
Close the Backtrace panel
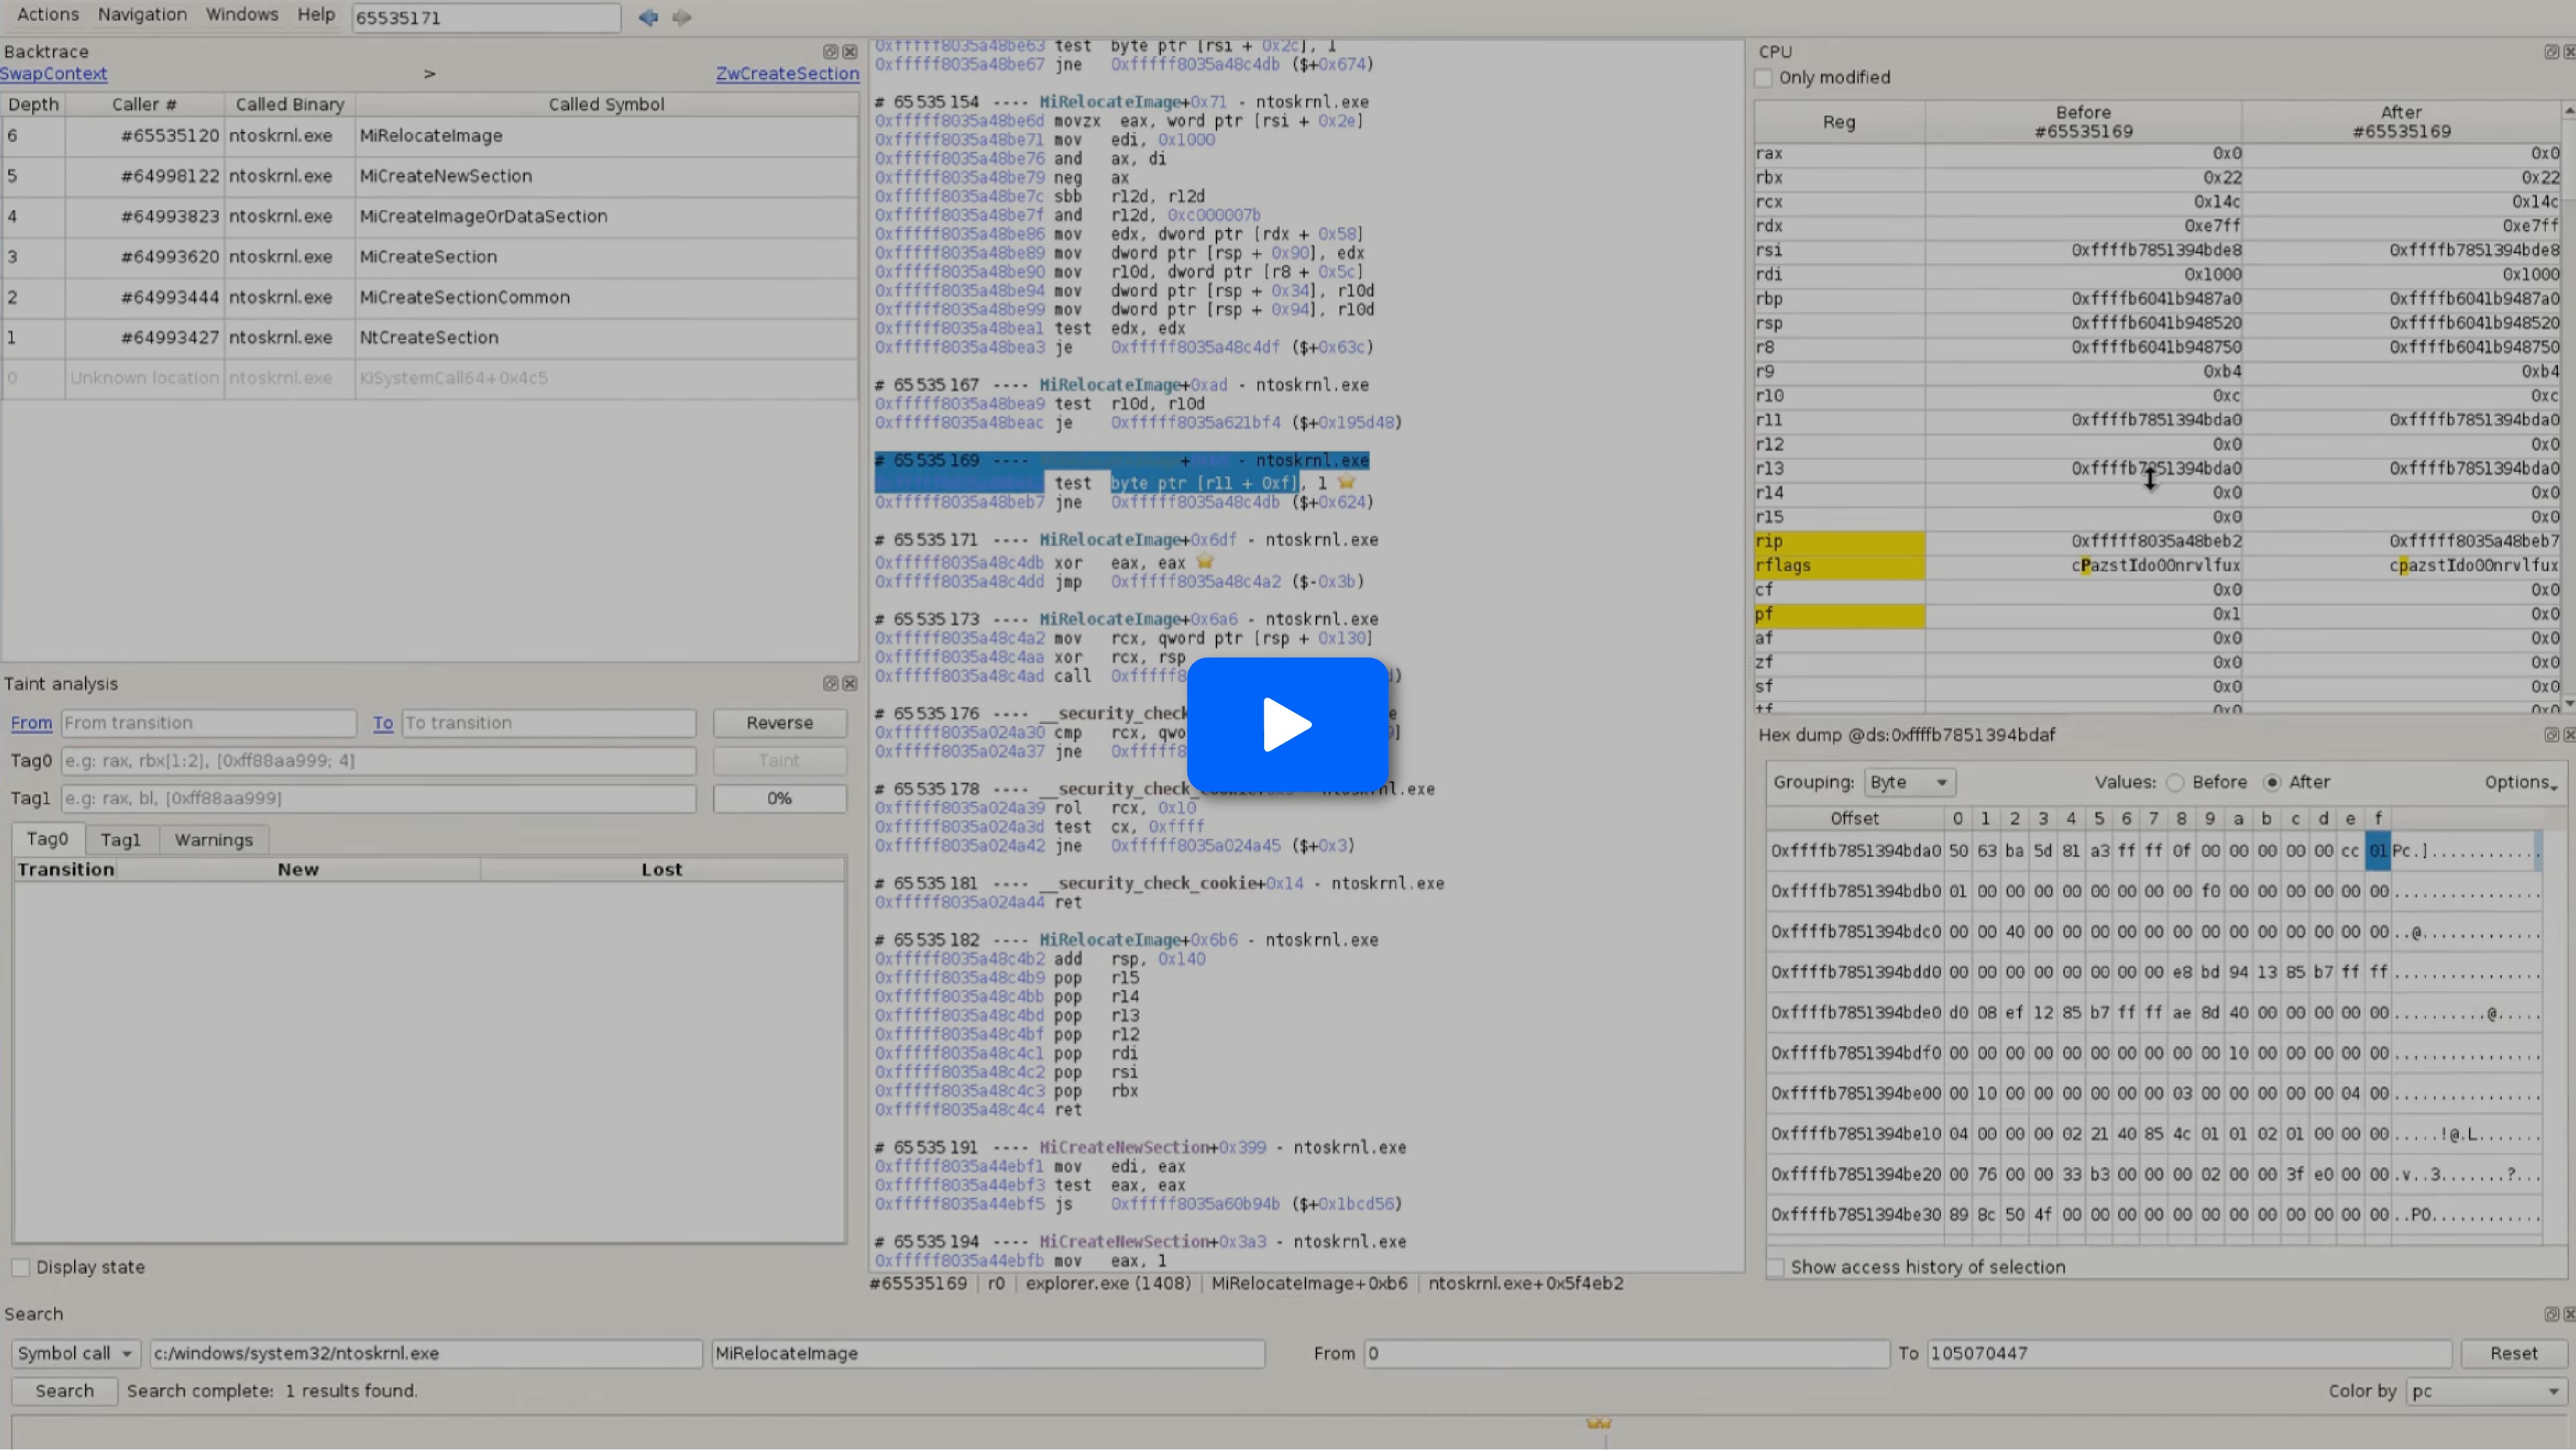pos(850,52)
